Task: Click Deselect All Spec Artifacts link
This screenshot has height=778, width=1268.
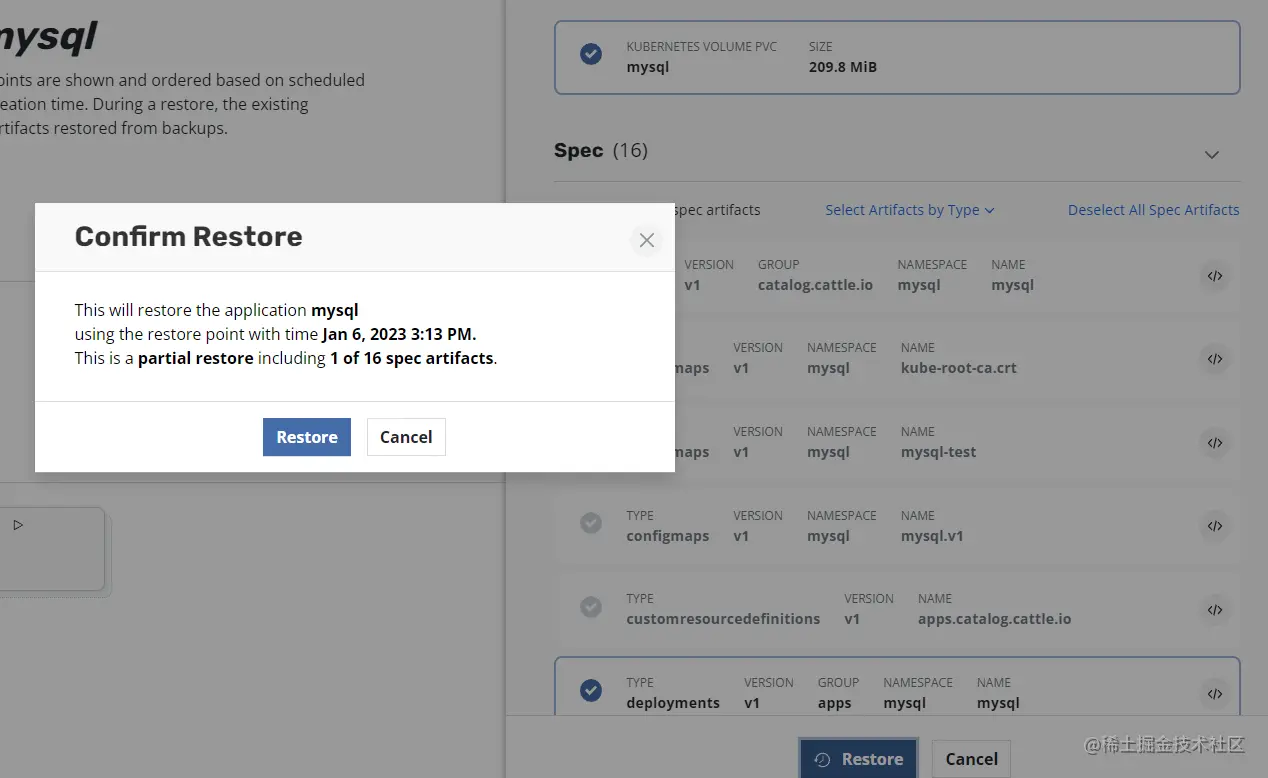Action: tap(1154, 210)
